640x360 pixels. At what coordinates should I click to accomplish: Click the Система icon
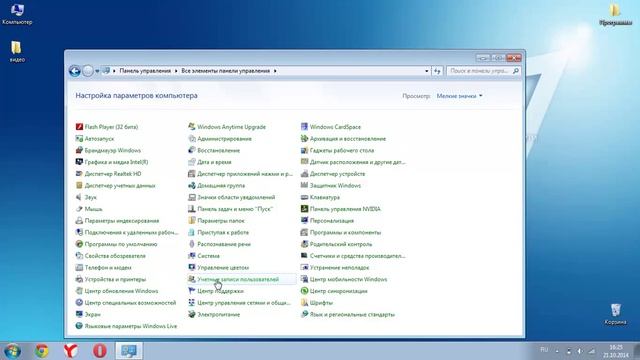point(191,256)
